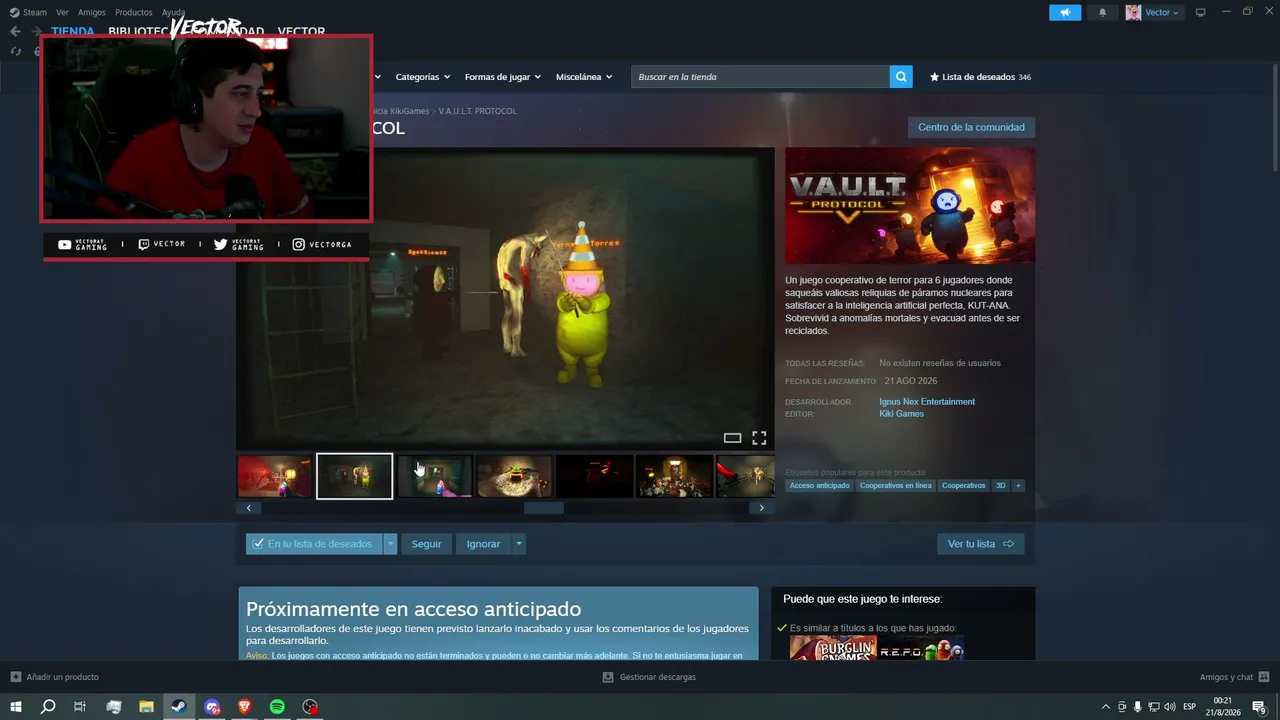Click the 'Acceso anticipado' tag
The height and width of the screenshot is (720, 1280).
819,486
